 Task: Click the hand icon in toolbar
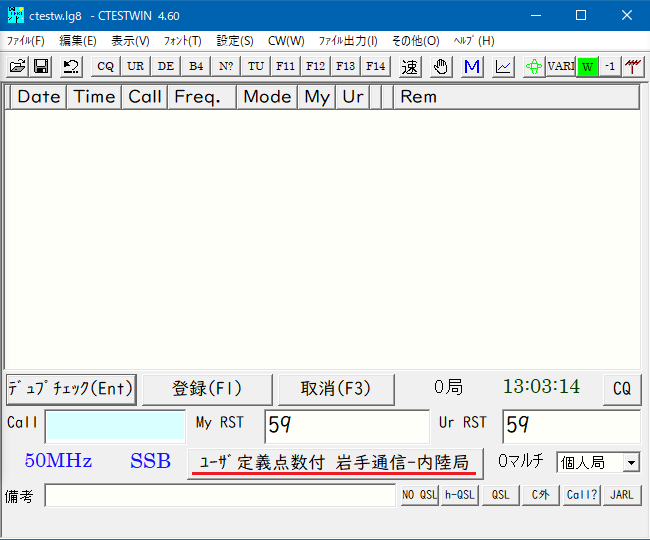pos(441,67)
